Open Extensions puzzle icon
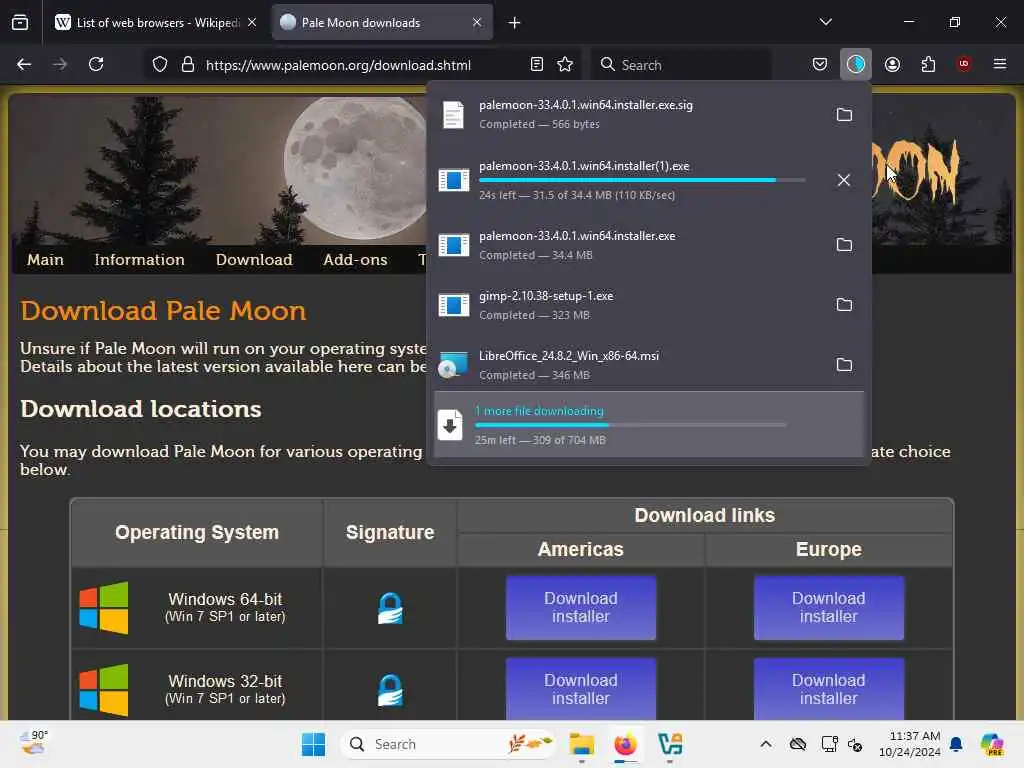 tap(928, 64)
